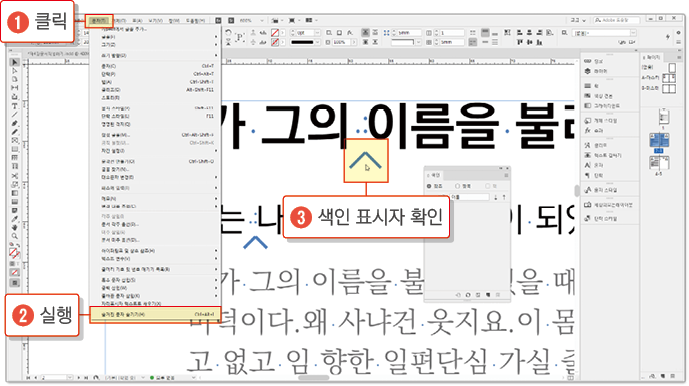Switch to the 페이지 panel tab

click(x=652, y=58)
